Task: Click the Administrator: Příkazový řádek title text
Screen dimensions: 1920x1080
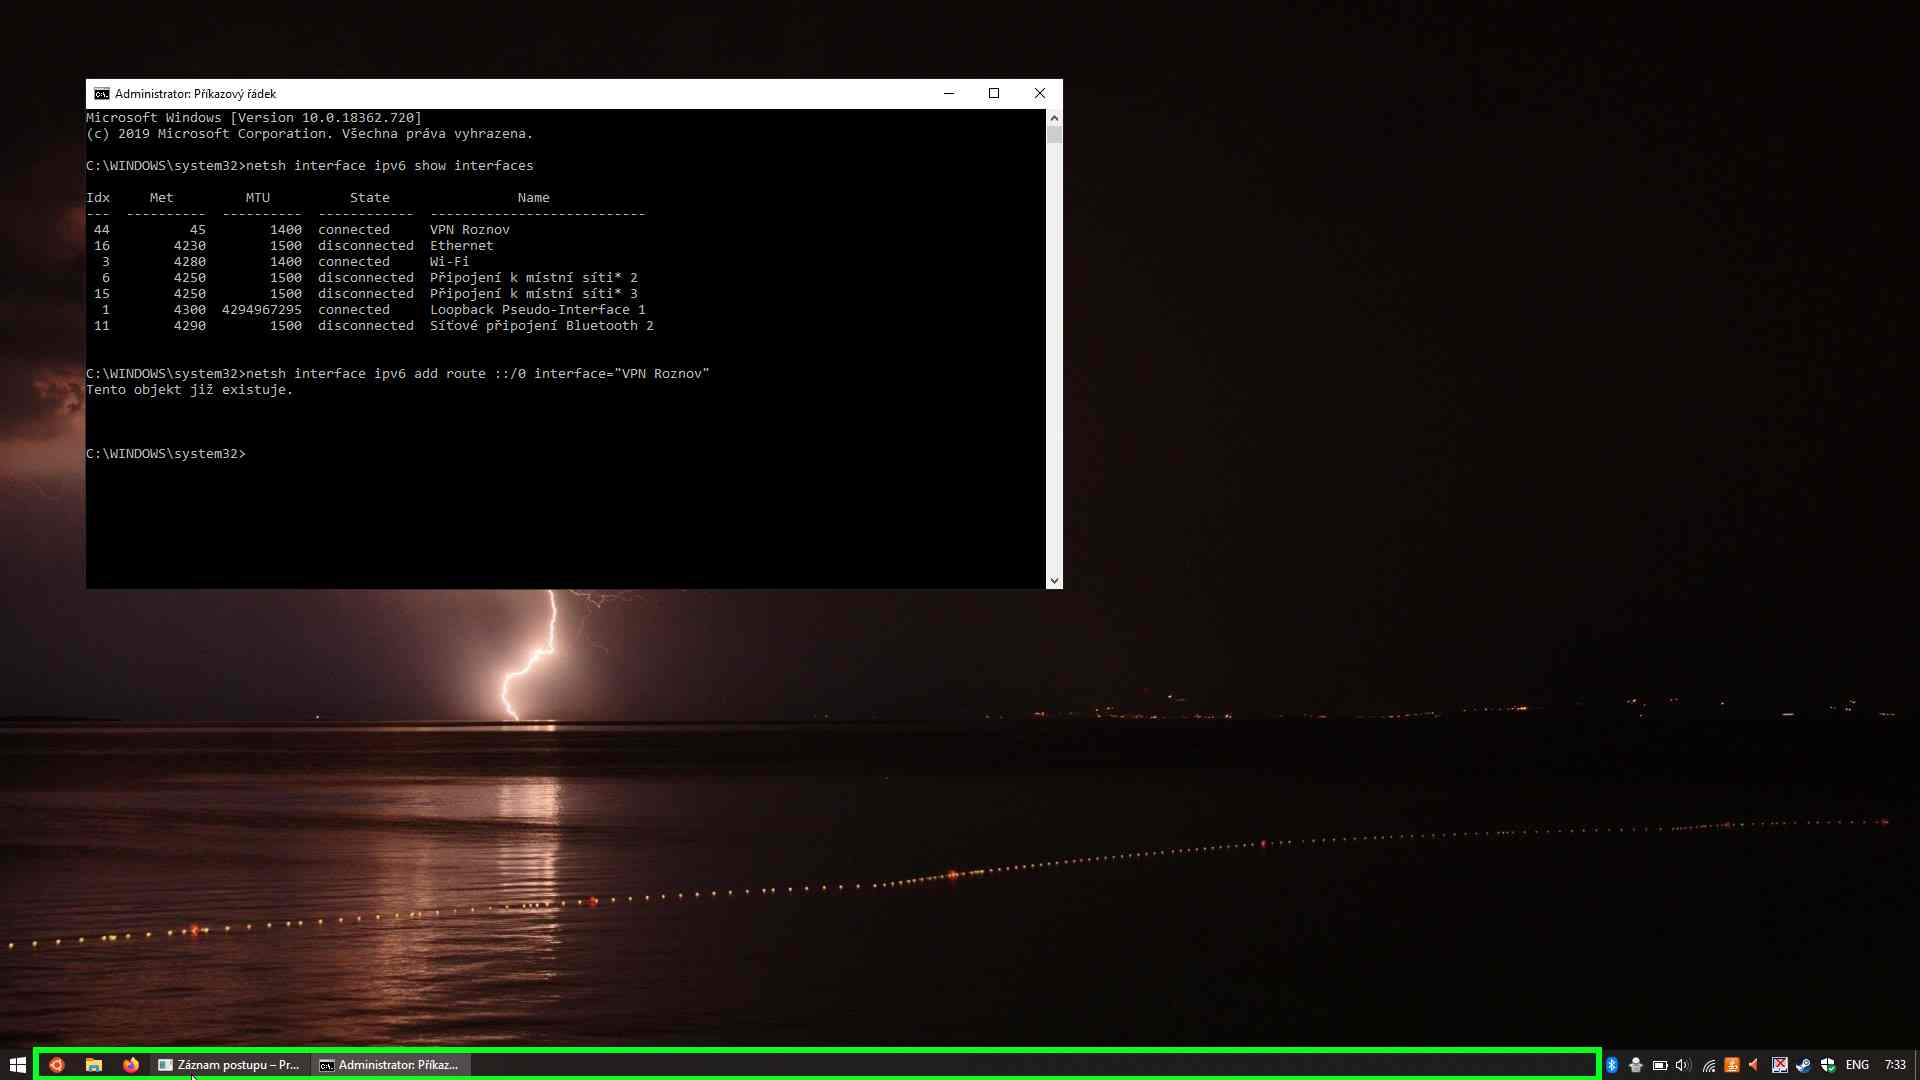Action: click(195, 94)
